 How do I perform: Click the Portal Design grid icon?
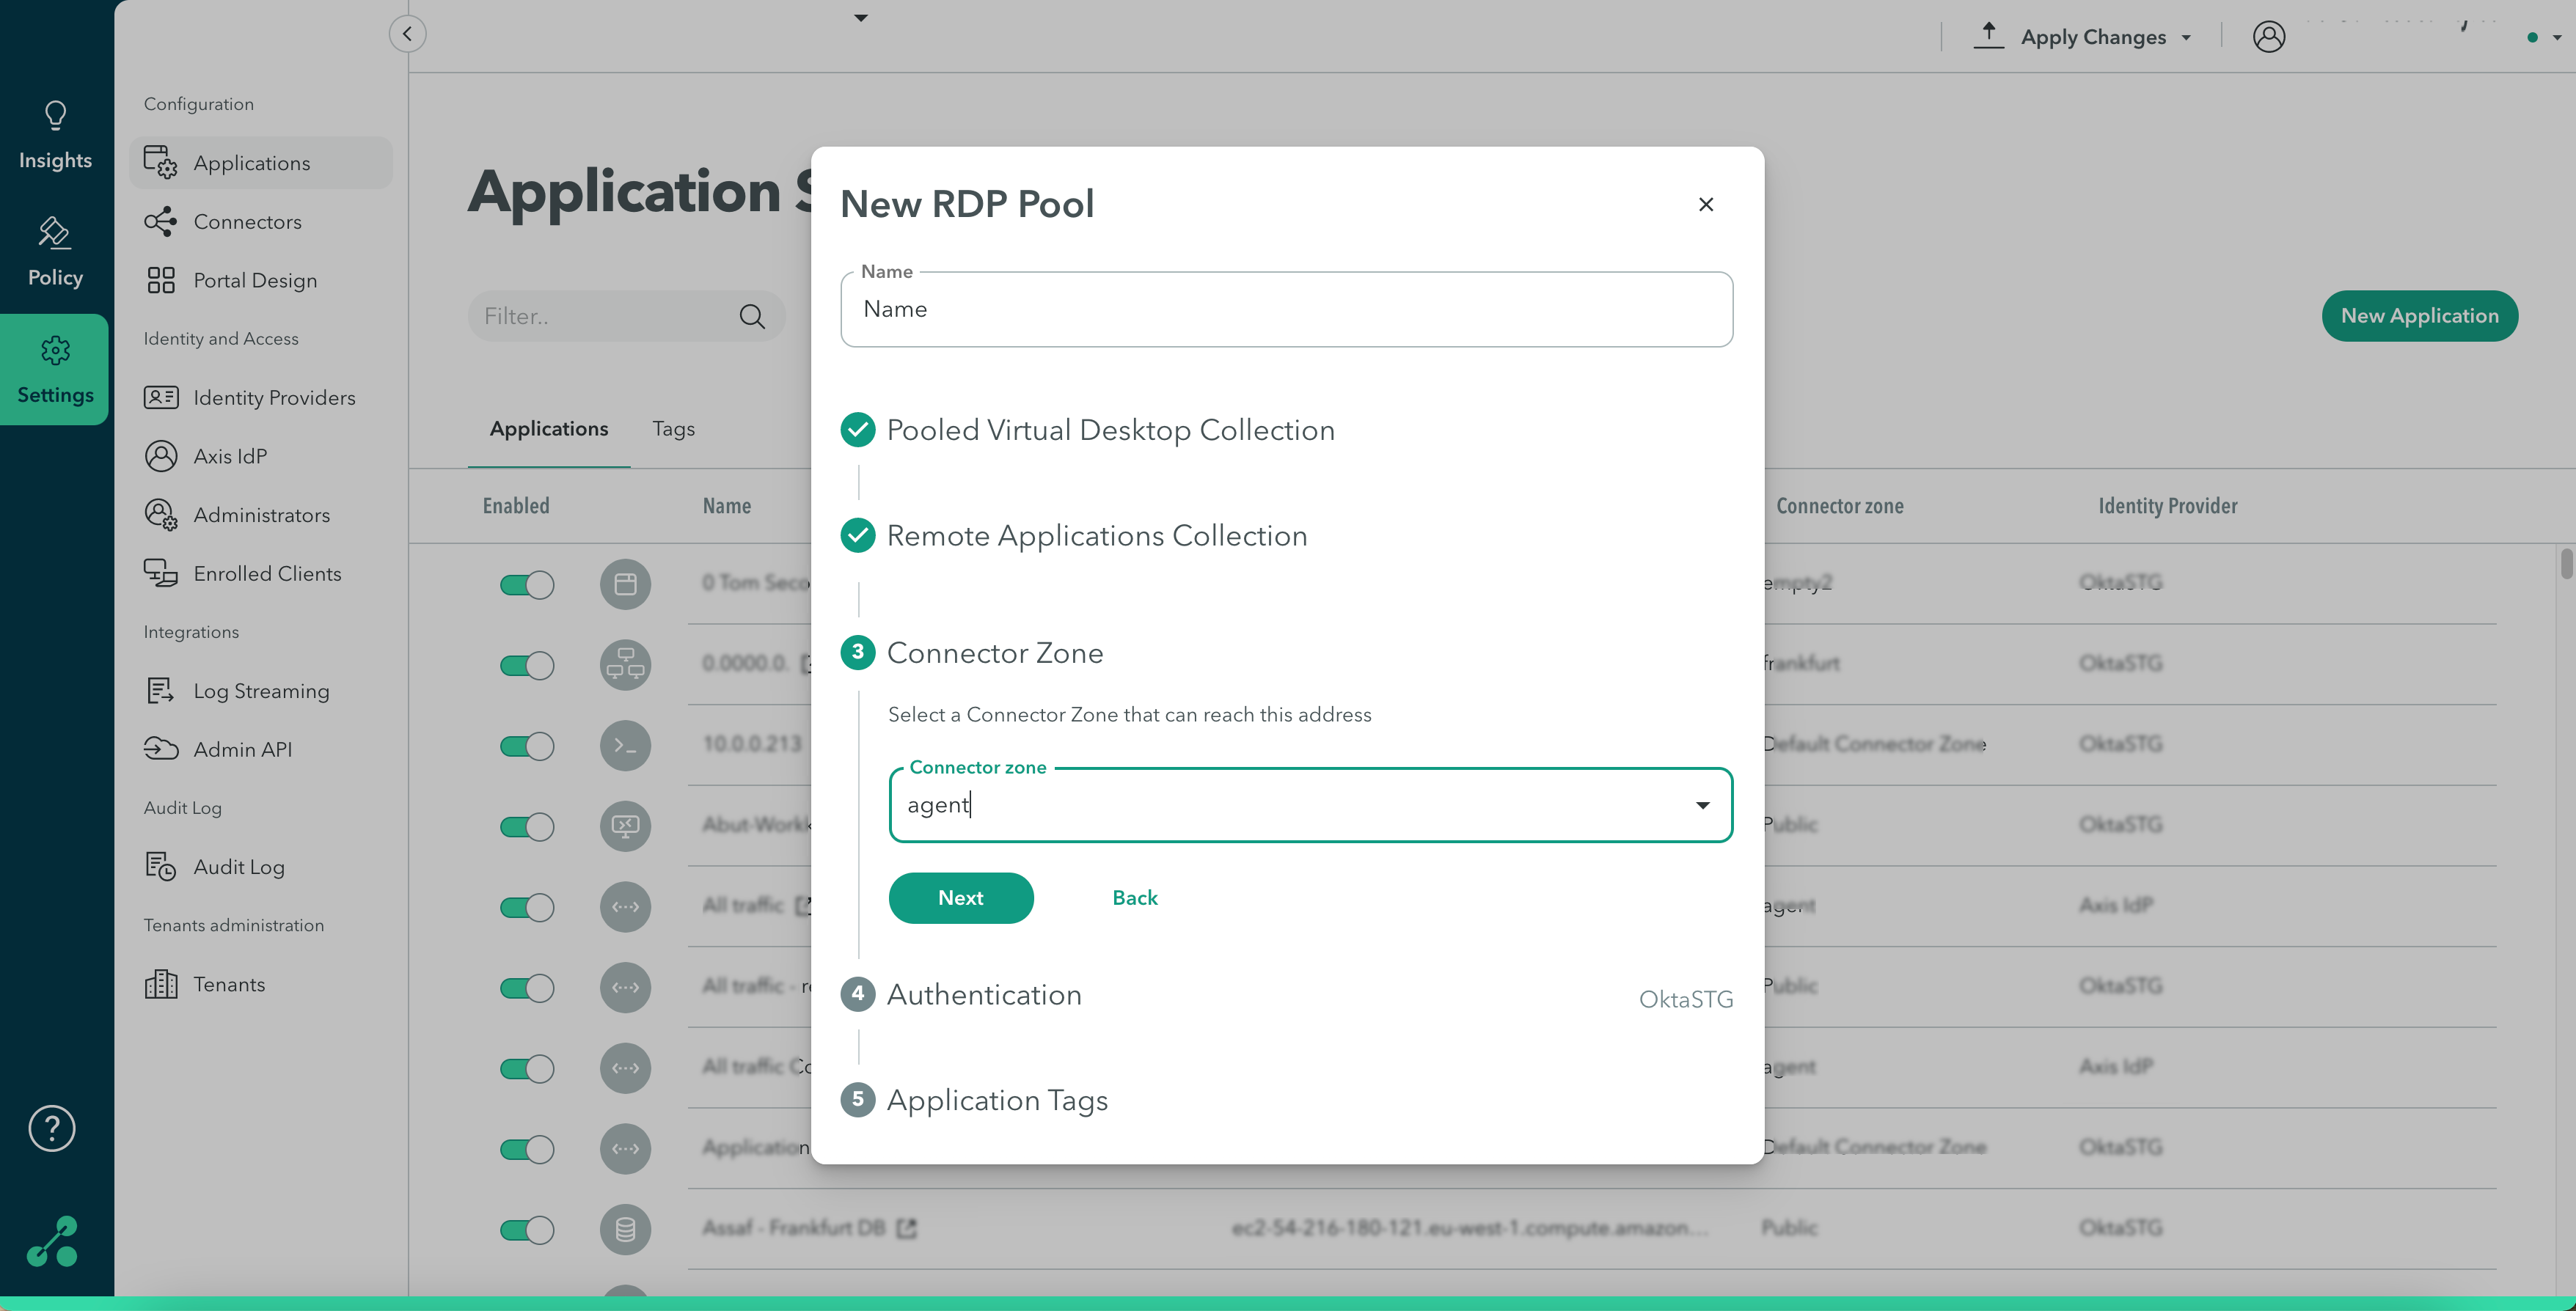pyautogui.click(x=160, y=280)
